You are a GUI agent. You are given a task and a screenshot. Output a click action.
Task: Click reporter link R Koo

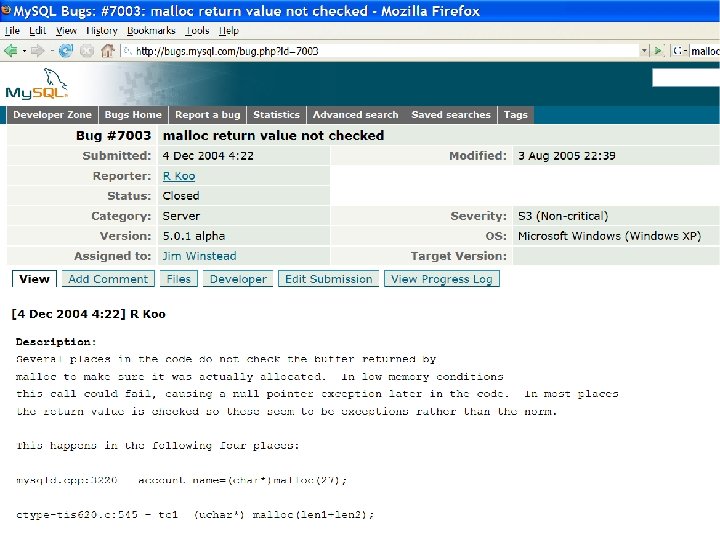coord(179,176)
